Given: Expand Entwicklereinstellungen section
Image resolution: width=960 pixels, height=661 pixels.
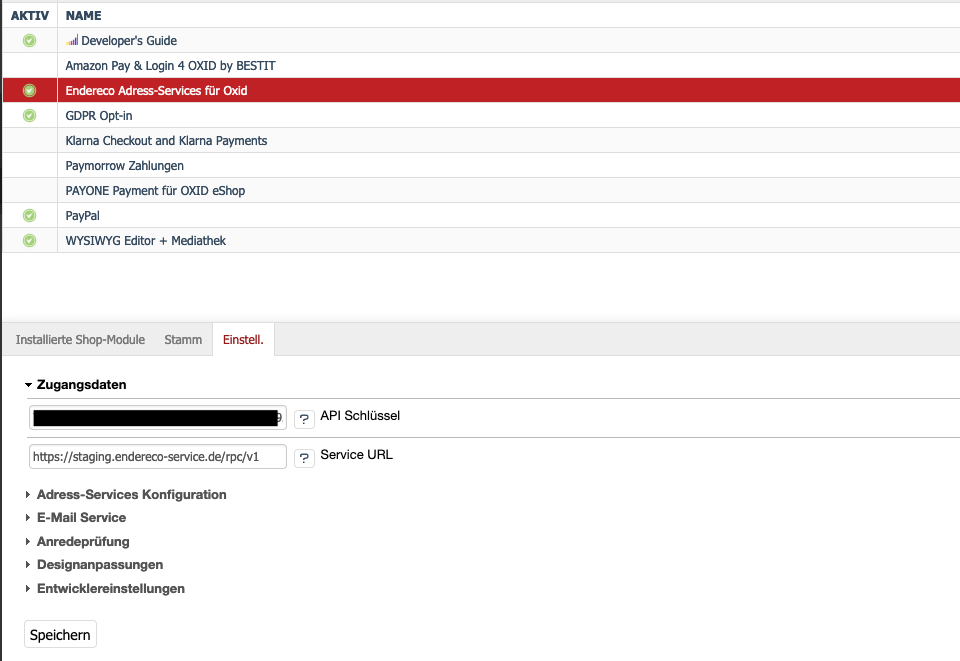Looking at the screenshot, I should click(x=105, y=589).
